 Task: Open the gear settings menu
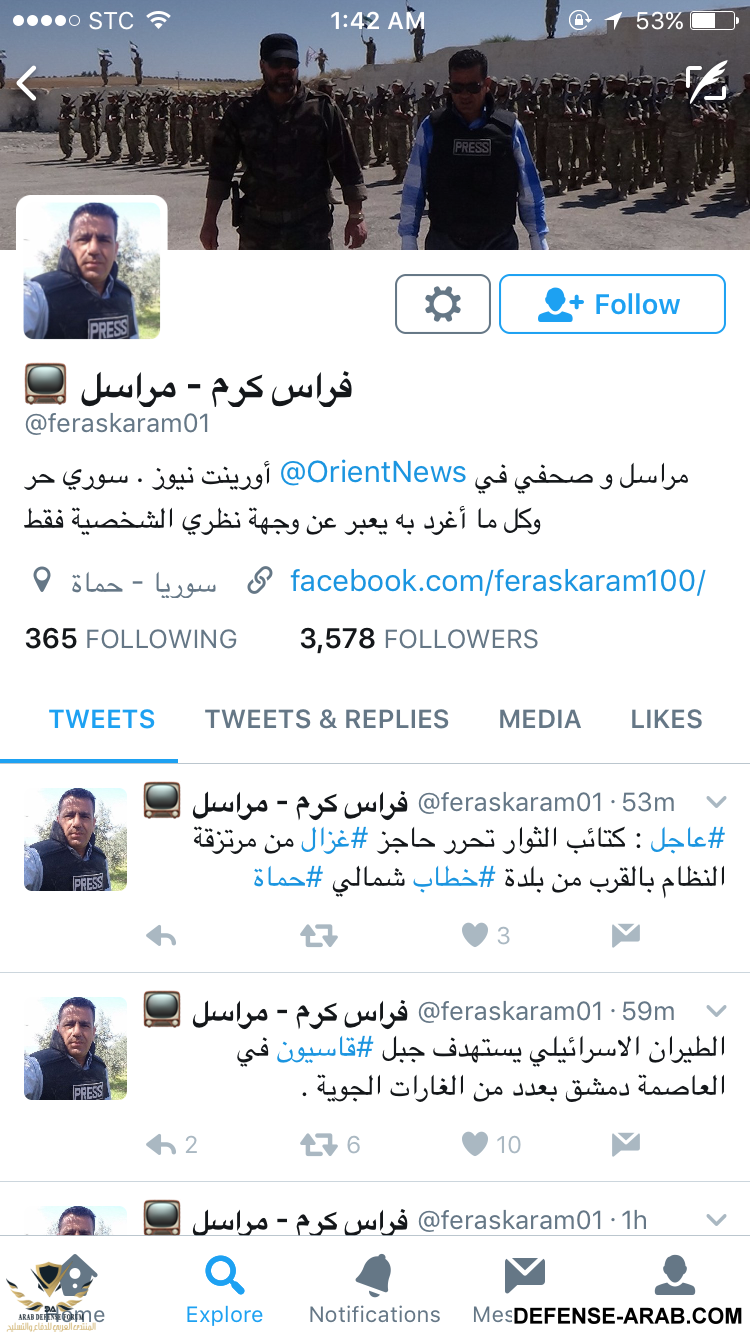pos(443,304)
